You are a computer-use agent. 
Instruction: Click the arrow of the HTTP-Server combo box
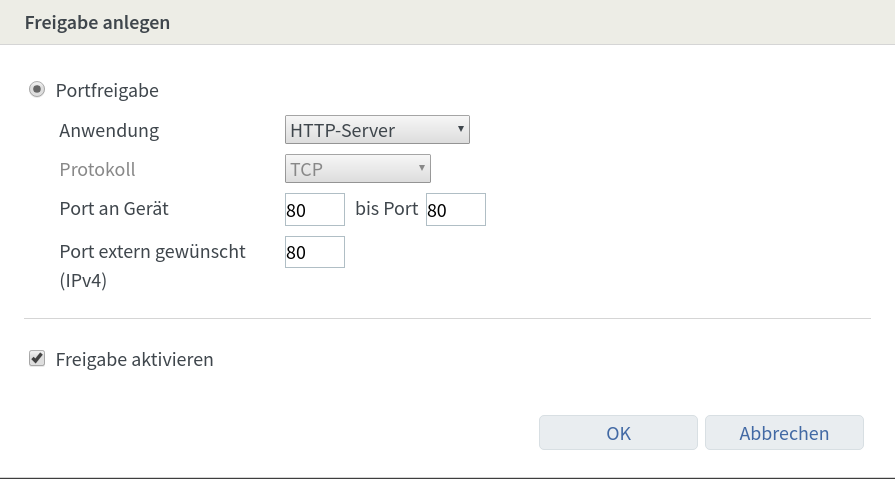click(x=459, y=129)
